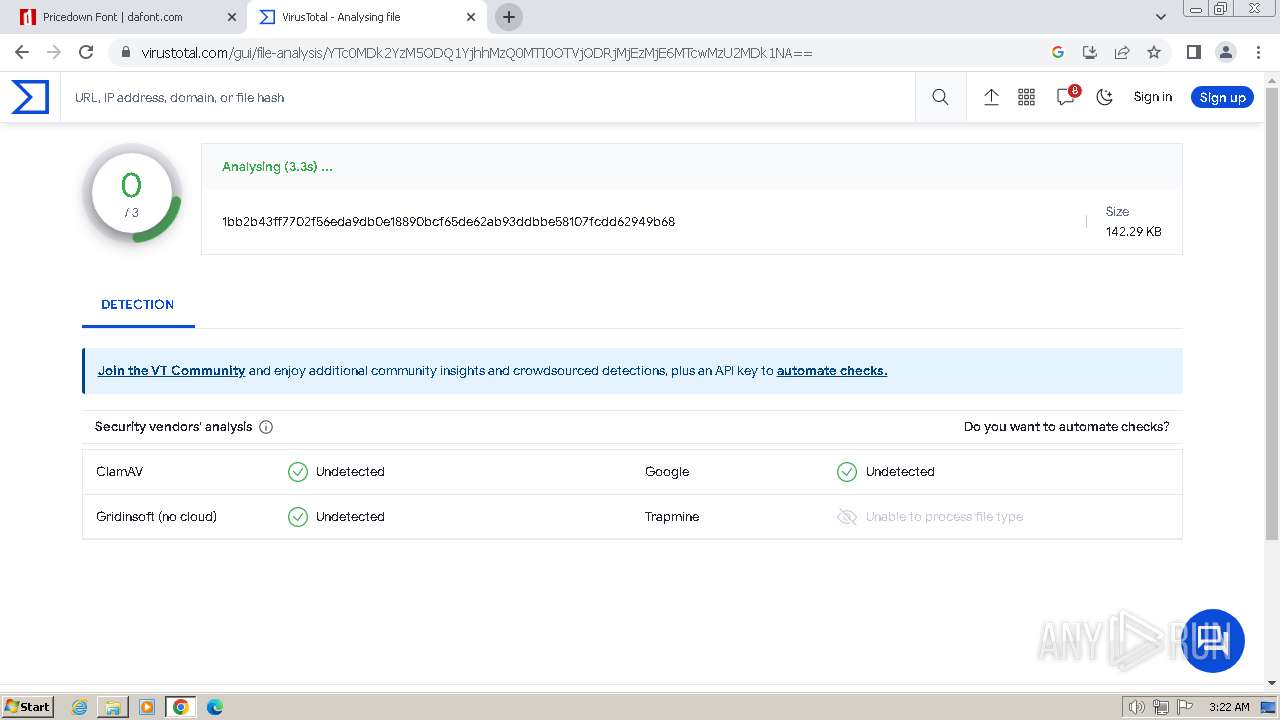Click the VirusTotal logo icon
Viewport: 1280px width, 720px height.
pos(30,97)
